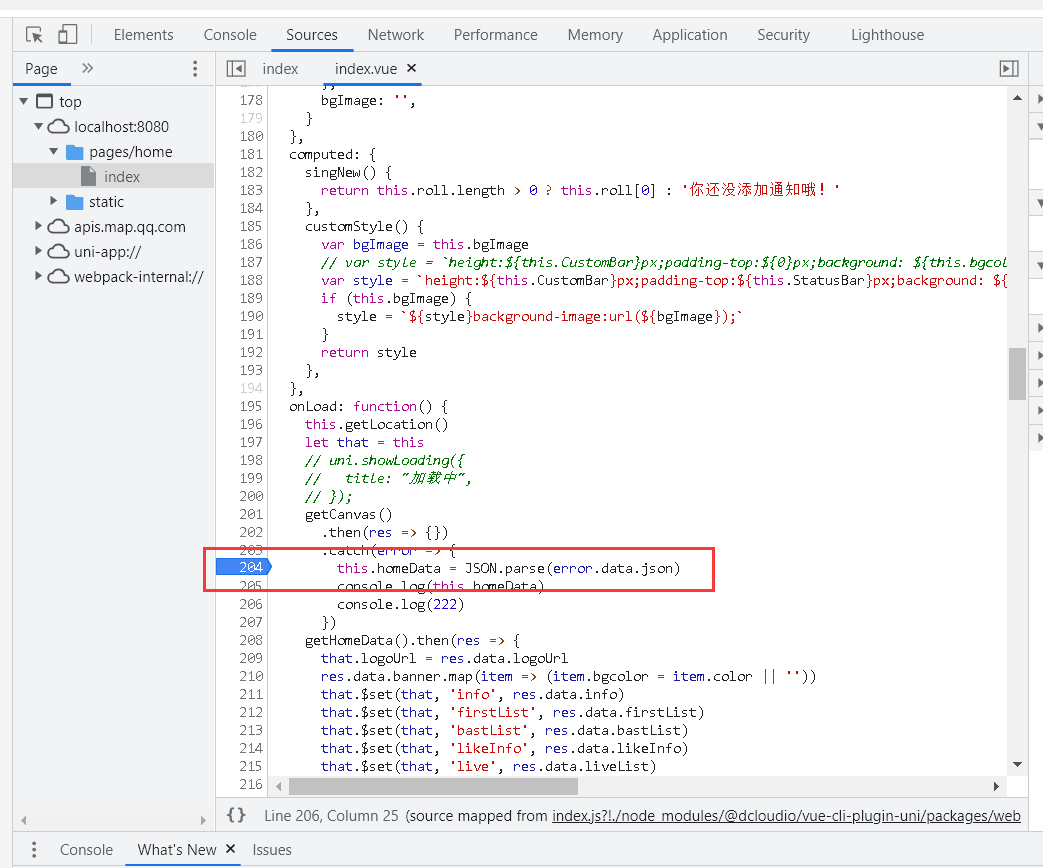This screenshot has height=868, width=1043.
Task: Add a breakpoint at line 190
Action: [x=251, y=316]
